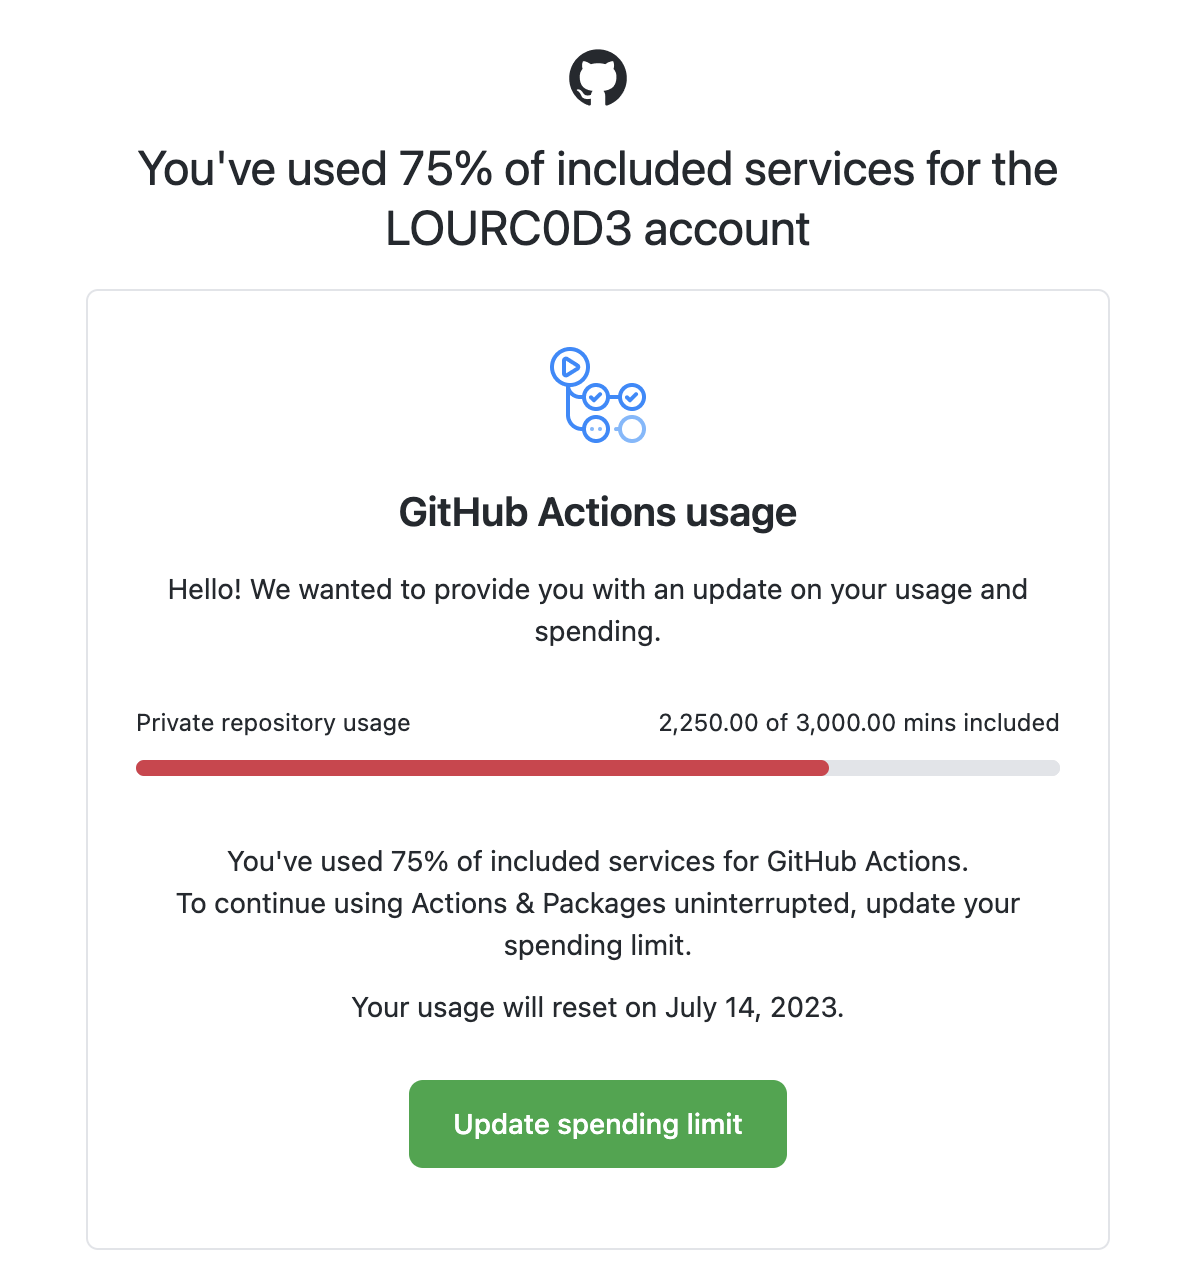Image resolution: width=1190 pixels, height=1276 pixels.
Task: Click the GitHub Actions workflow icon
Action: [598, 396]
